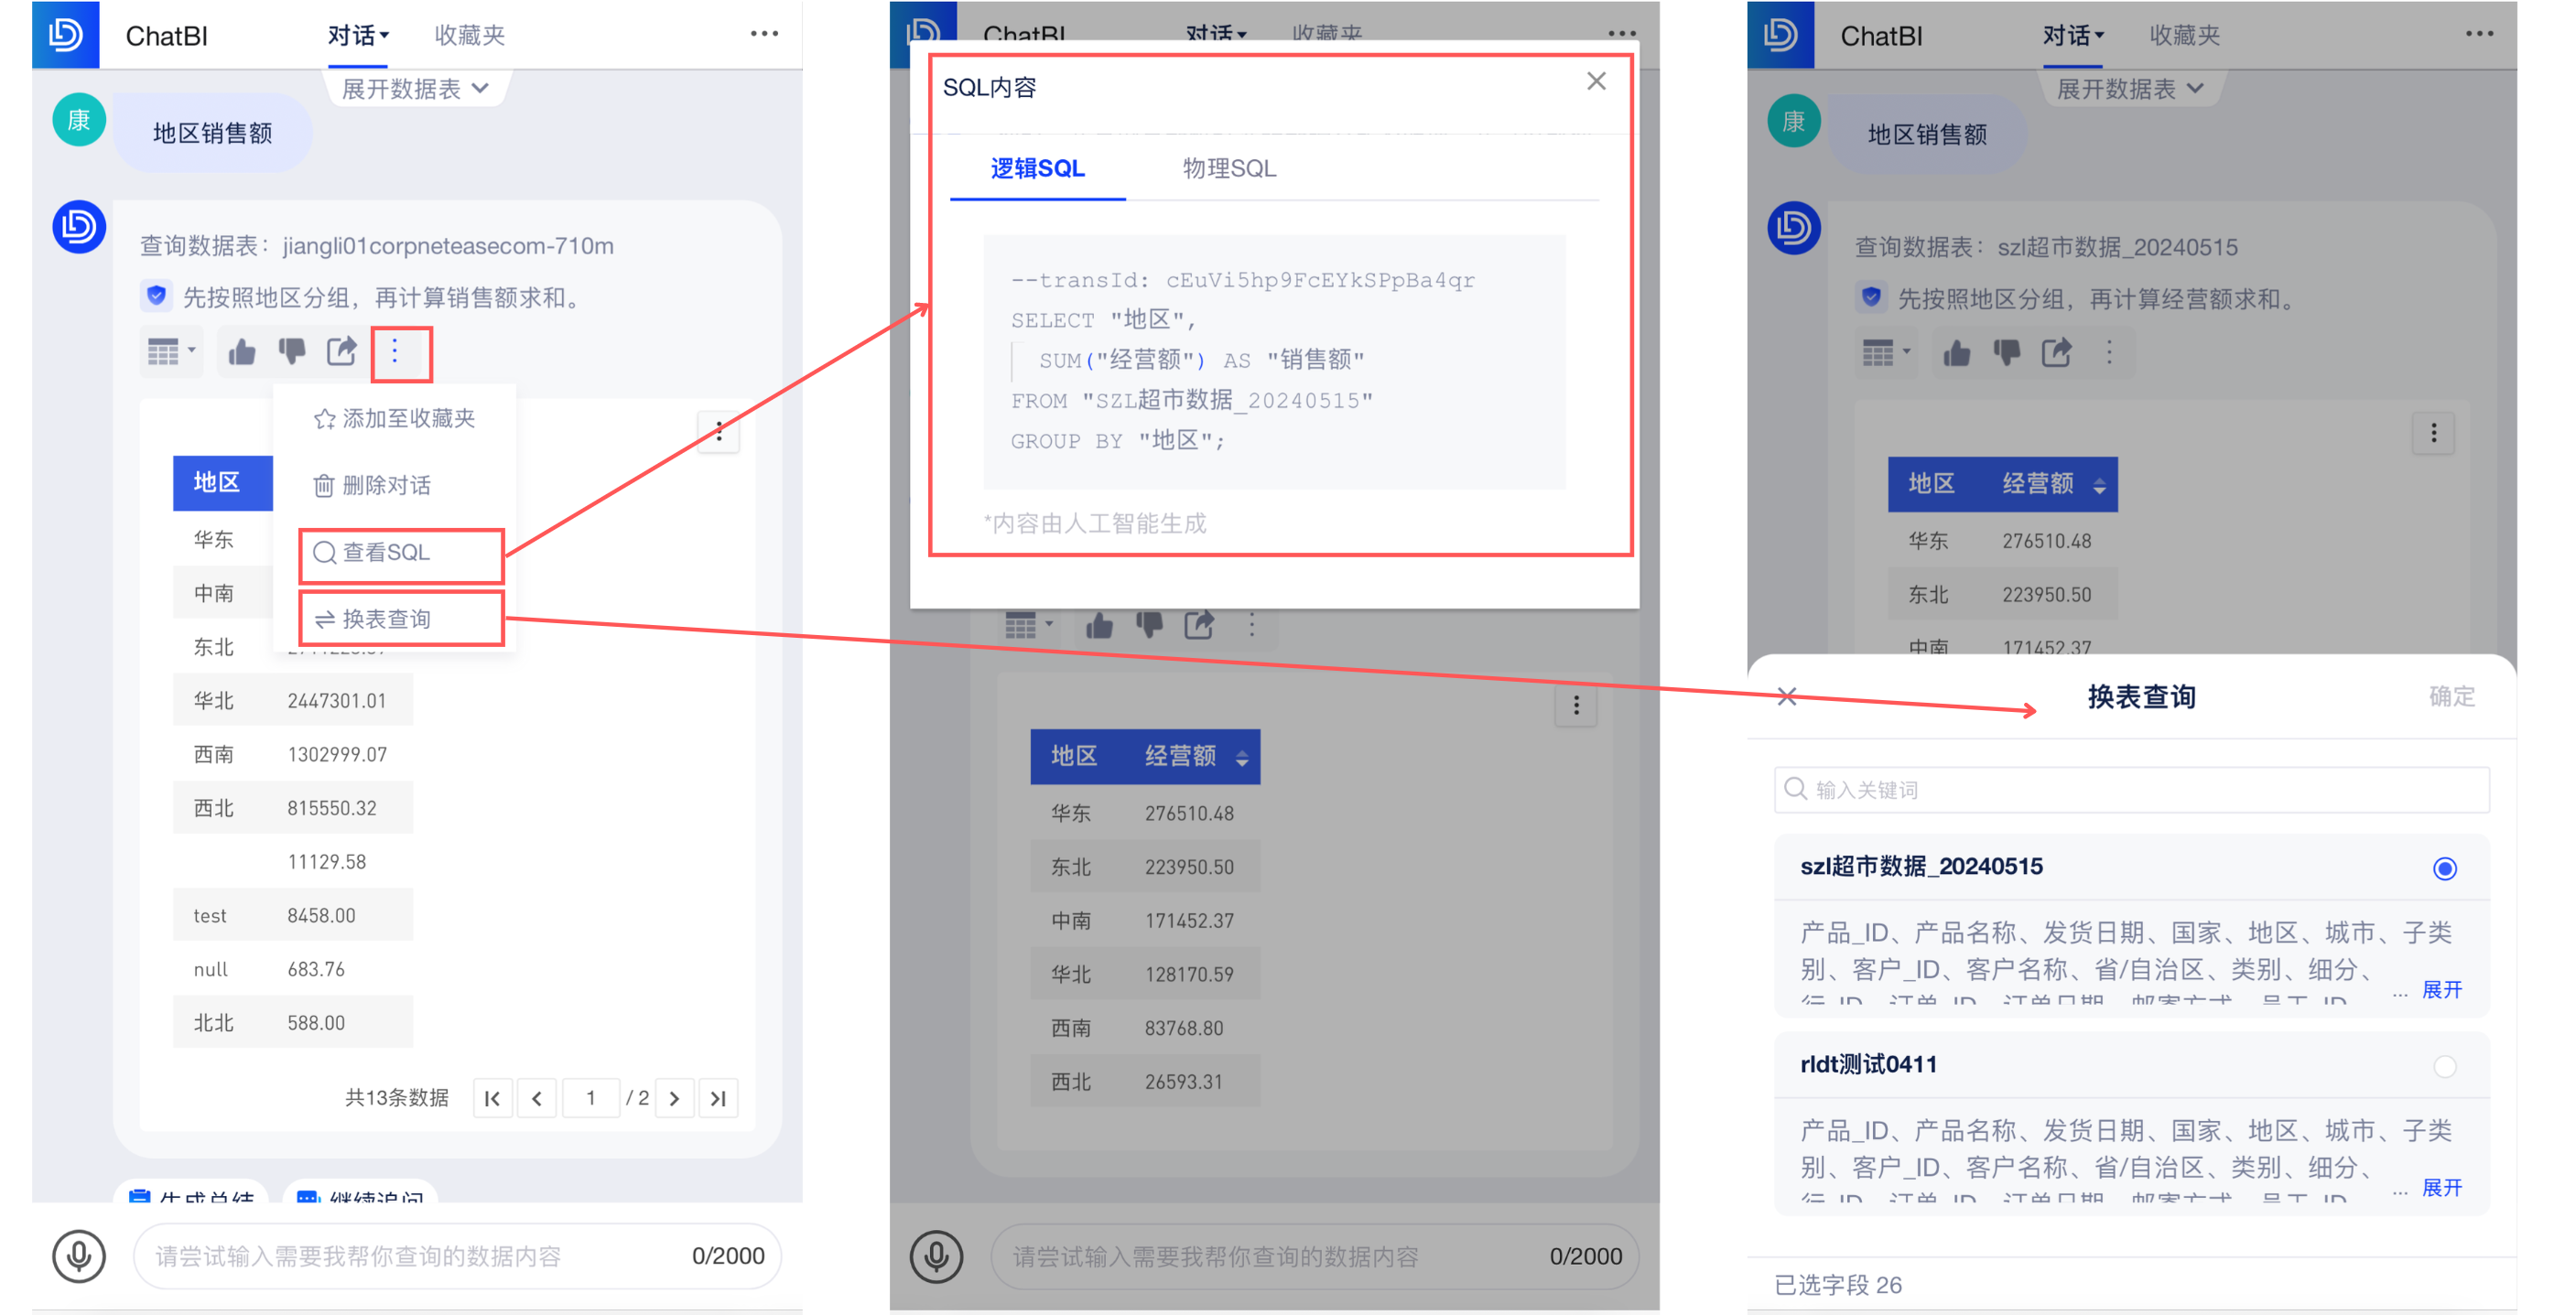Click microphone icon in left panel

78,1255
